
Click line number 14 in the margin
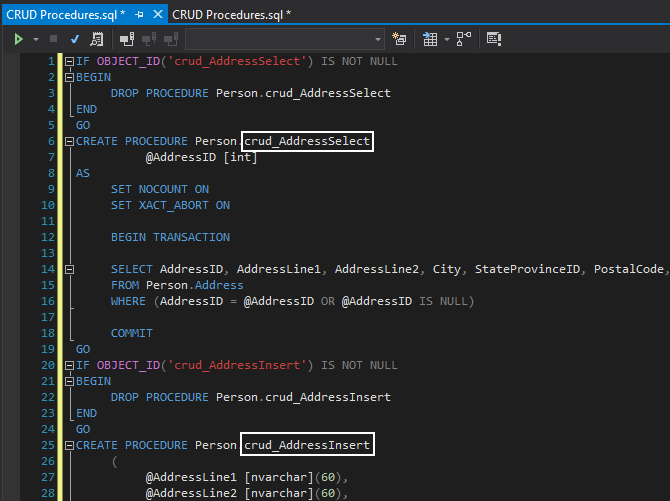pyautogui.click(x=48, y=269)
